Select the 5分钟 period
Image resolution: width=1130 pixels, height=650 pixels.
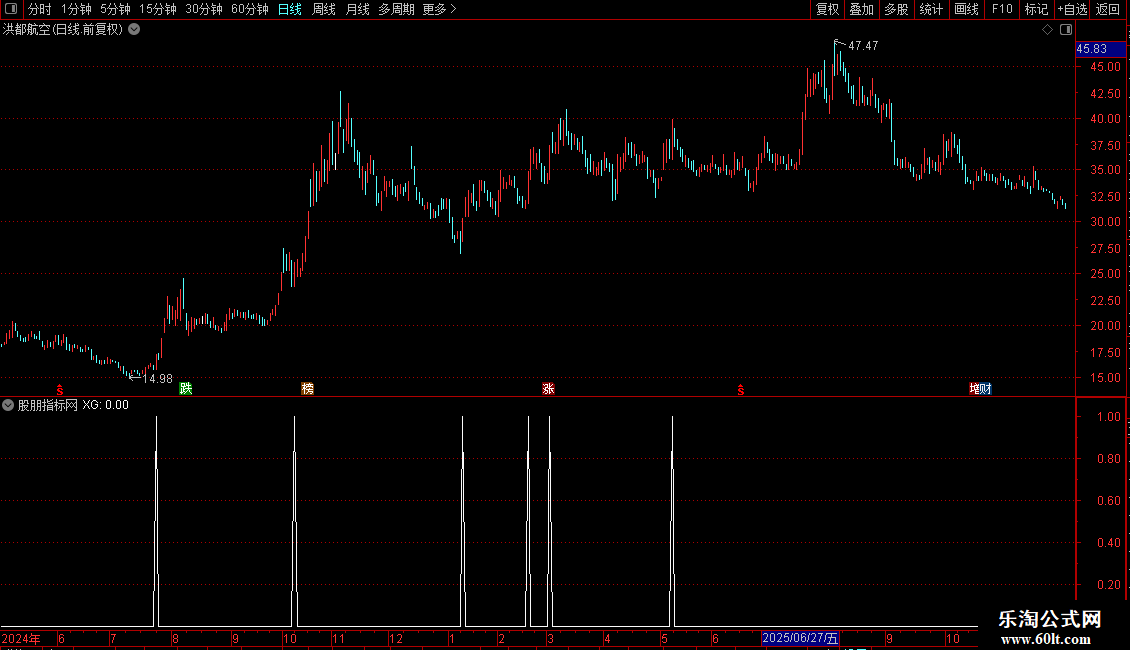click(115, 9)
